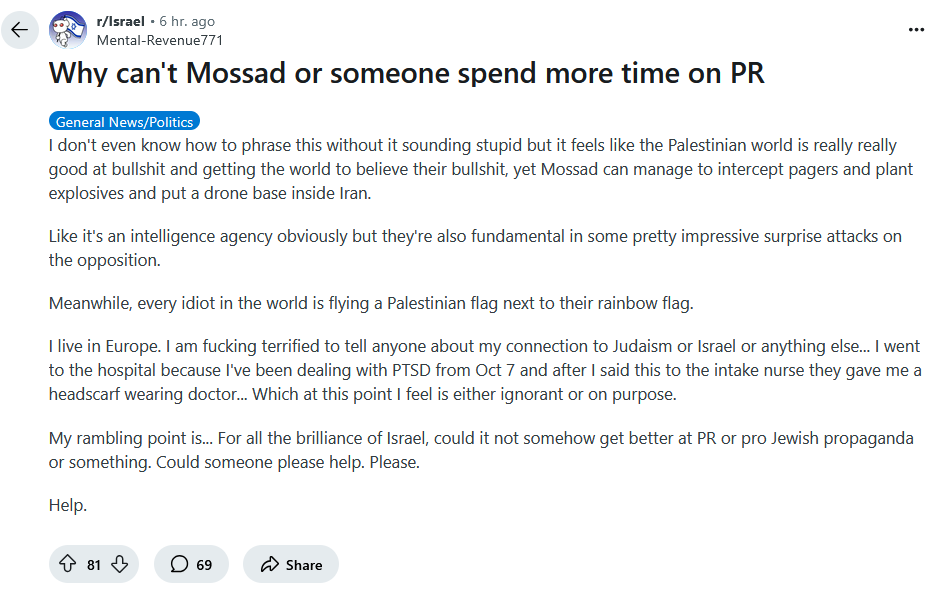Downvote the Mossad PR post
The image size is (939, 597).
click(120, 564)
